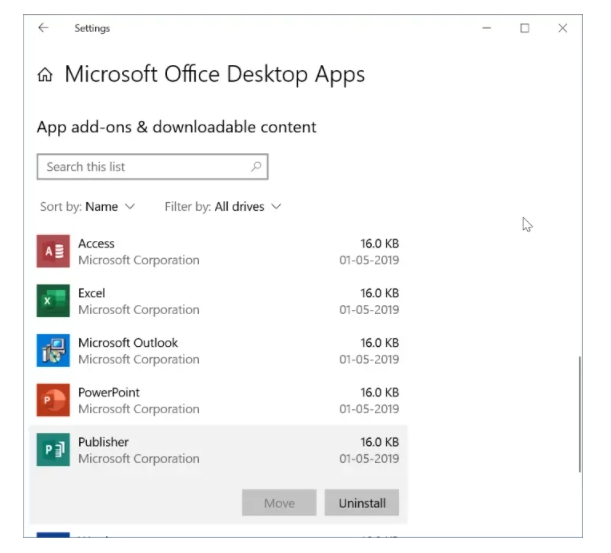Viewport: 611px width, 553px height.
Task: Minimize the Settings window
Action: pos(486,28)
